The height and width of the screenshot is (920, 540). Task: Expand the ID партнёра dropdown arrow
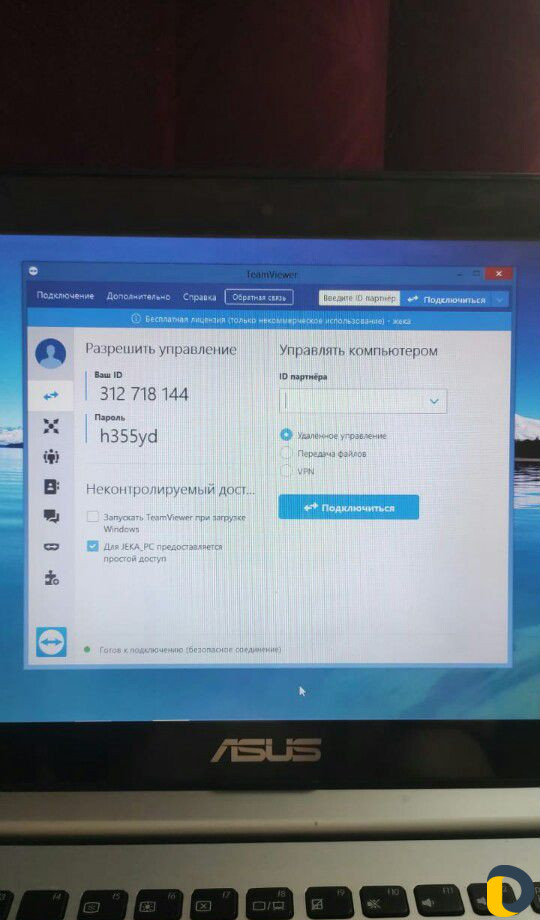tap(434, 401)
